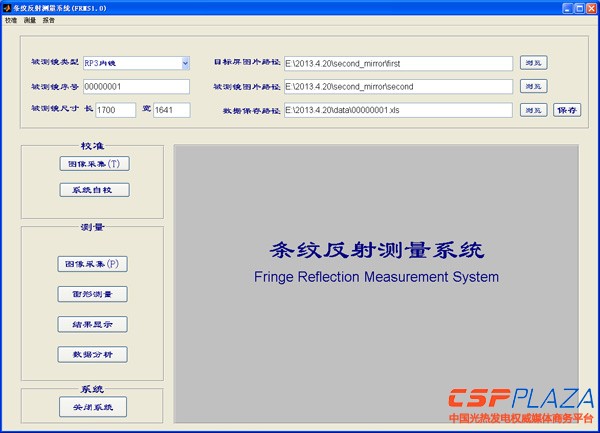The width and height of the screenshot is (600, 433).
Task: Click the 被测镜图片路径 path field
Action: tap(397, 87)
